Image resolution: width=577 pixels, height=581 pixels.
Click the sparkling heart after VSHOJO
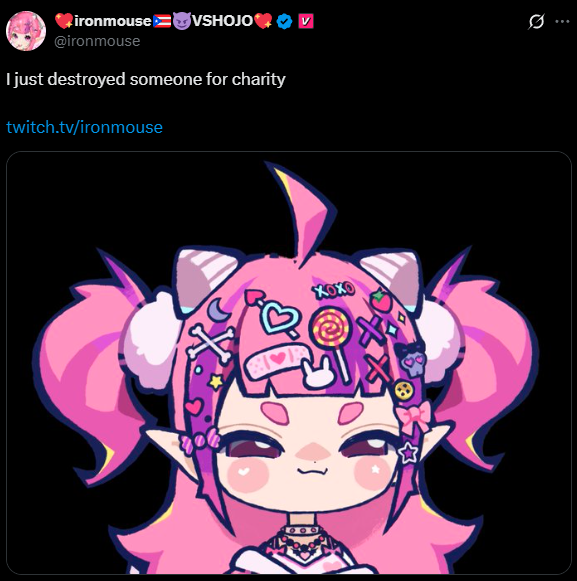(263, 21)
